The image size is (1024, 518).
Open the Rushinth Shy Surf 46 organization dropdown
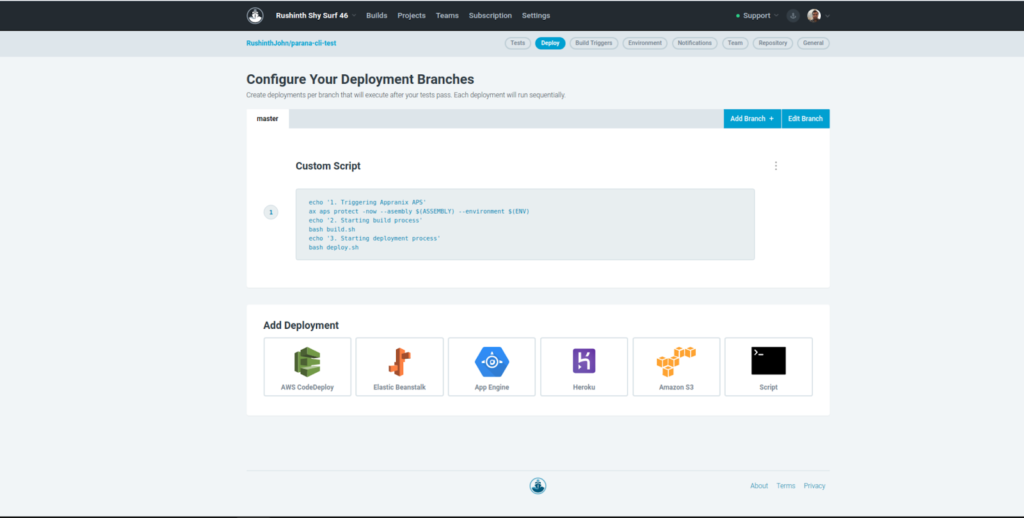315,16
